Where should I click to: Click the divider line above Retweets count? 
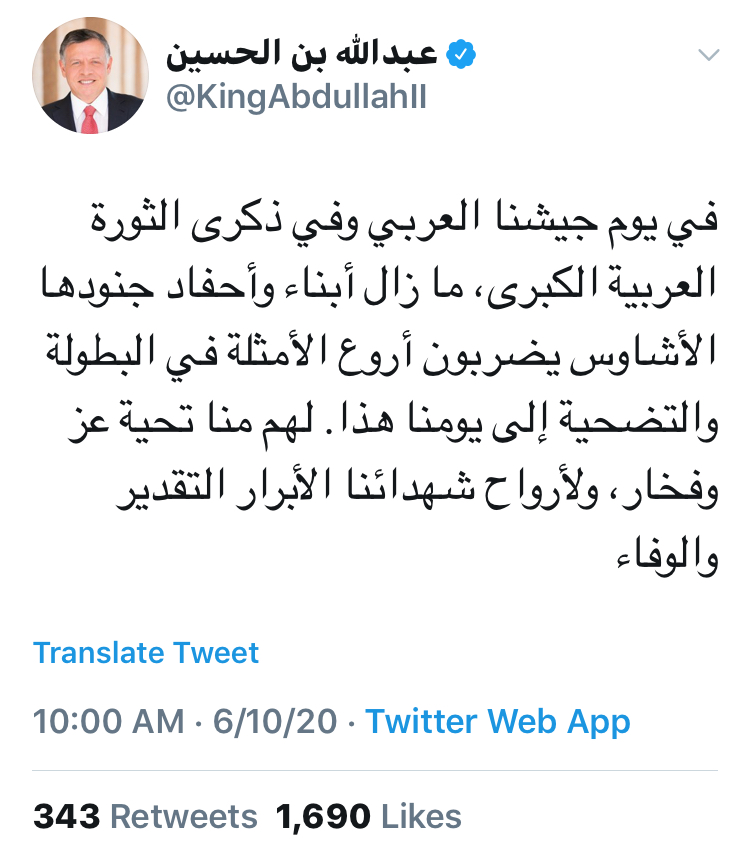coord(375,770)
